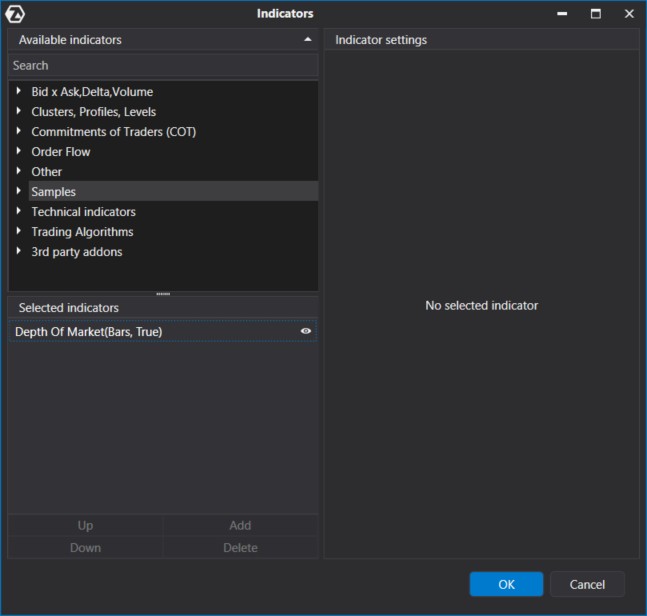
Task: Select Depth Of Market(Bars, True) indicator
Action: click(x=89, y=331)
